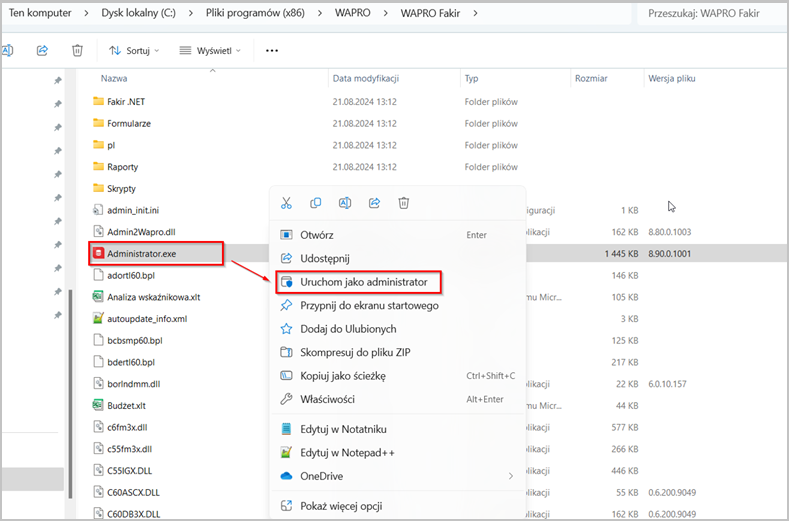Click the toolbar Share icon

tap(42, 50)
